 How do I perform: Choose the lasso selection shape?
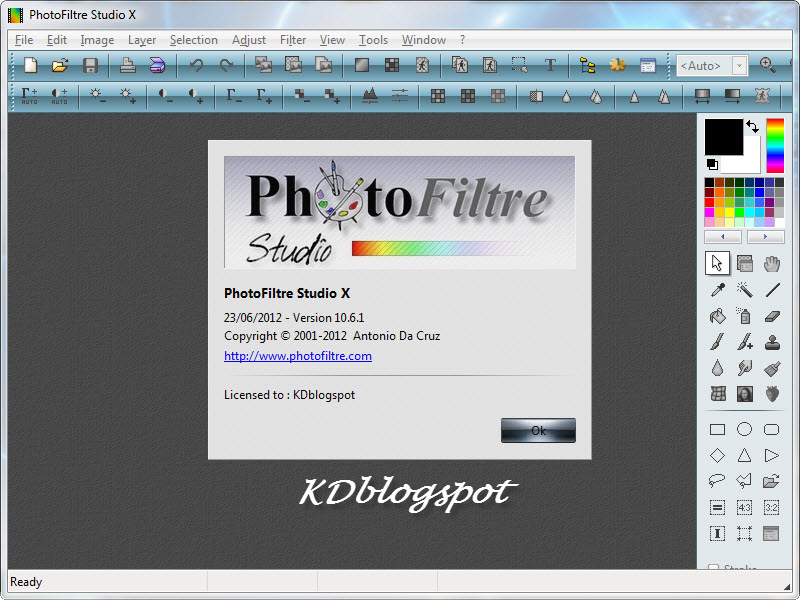click(717, 480)
